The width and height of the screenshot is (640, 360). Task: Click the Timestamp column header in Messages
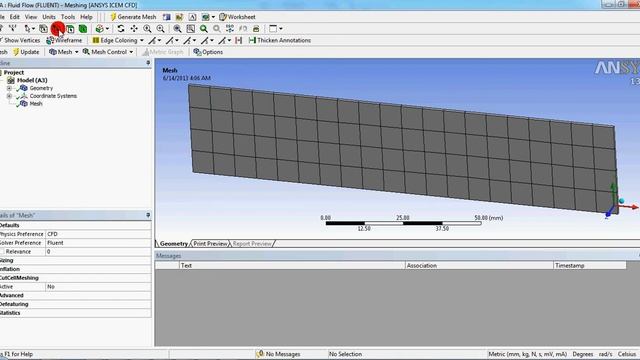(x=589, y=265)
